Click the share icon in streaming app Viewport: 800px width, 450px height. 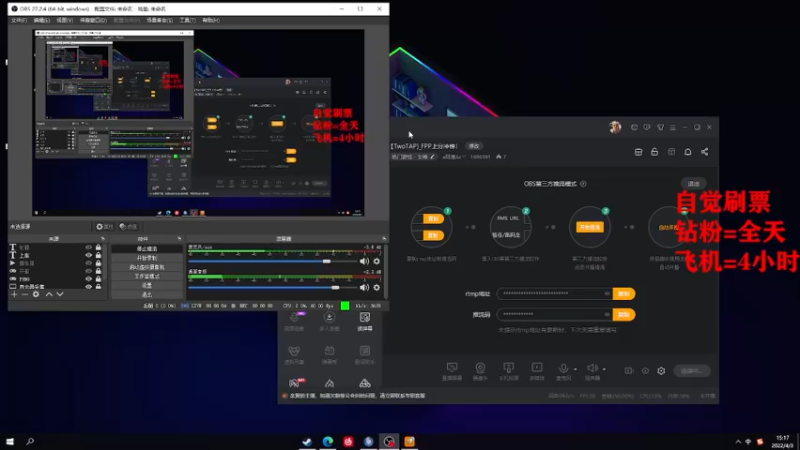705,152
